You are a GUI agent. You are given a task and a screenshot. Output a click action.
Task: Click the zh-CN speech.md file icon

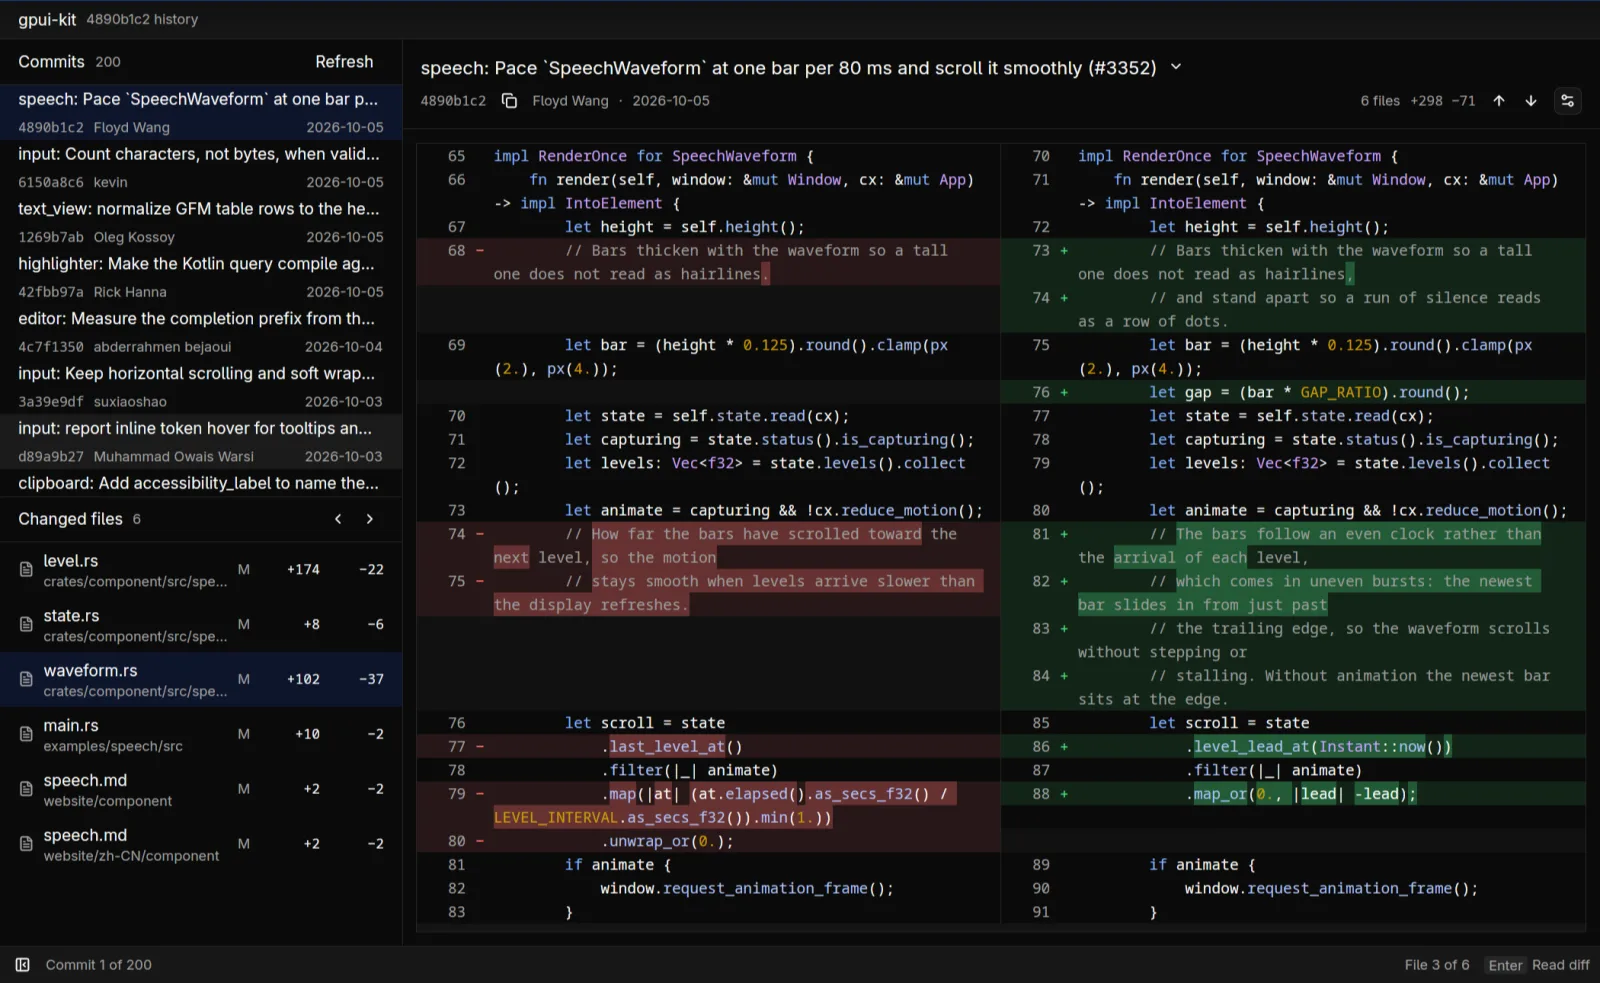click(26, 845)
